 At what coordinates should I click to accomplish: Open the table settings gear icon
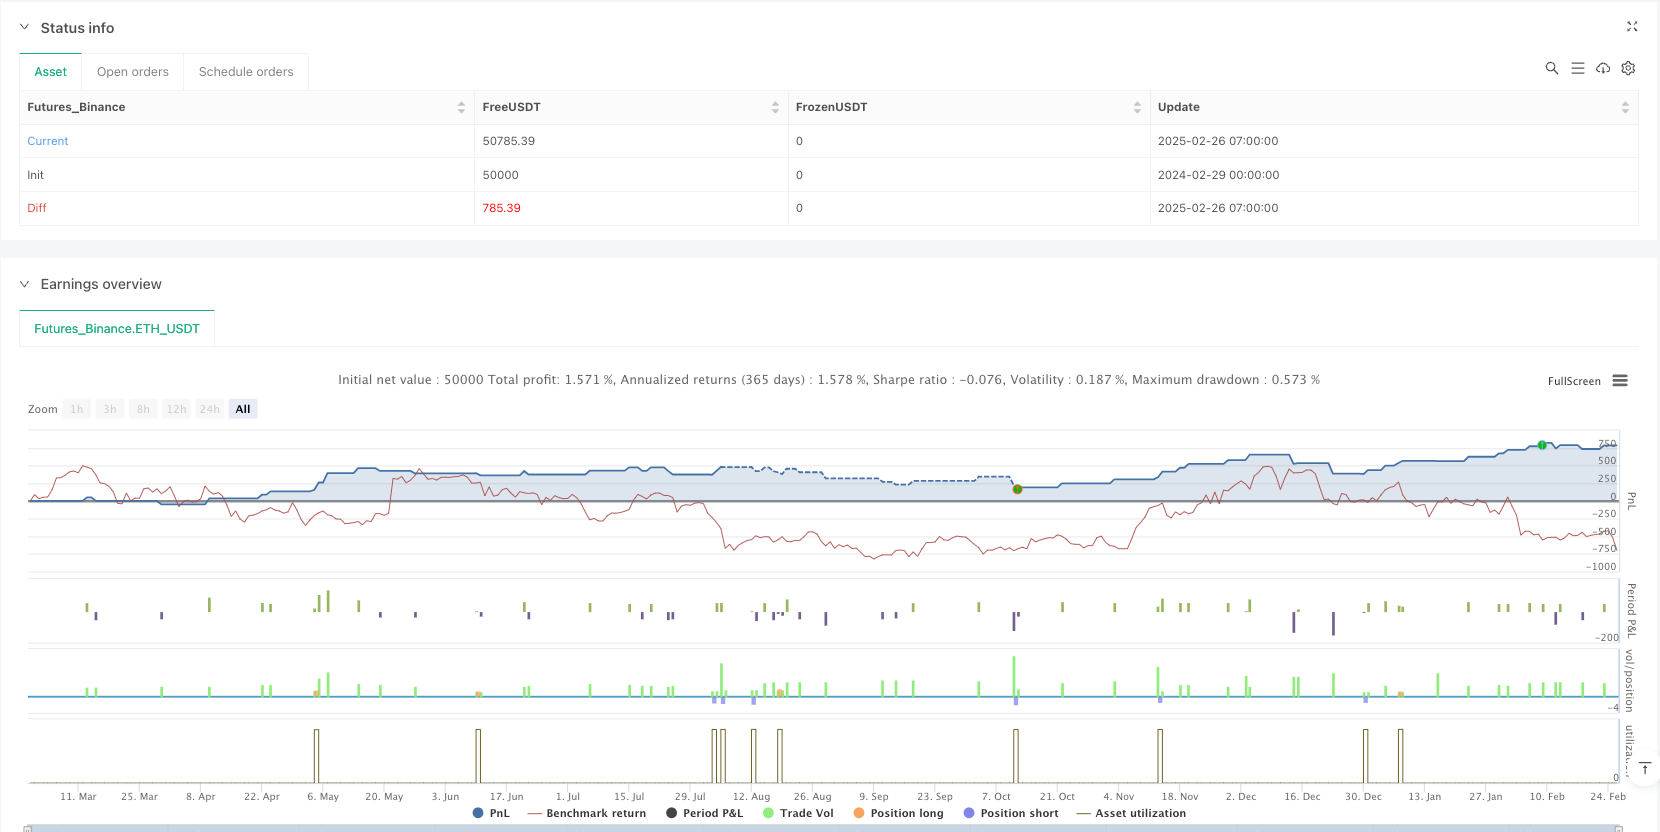pyautogui.click(x=1628, y=68)
